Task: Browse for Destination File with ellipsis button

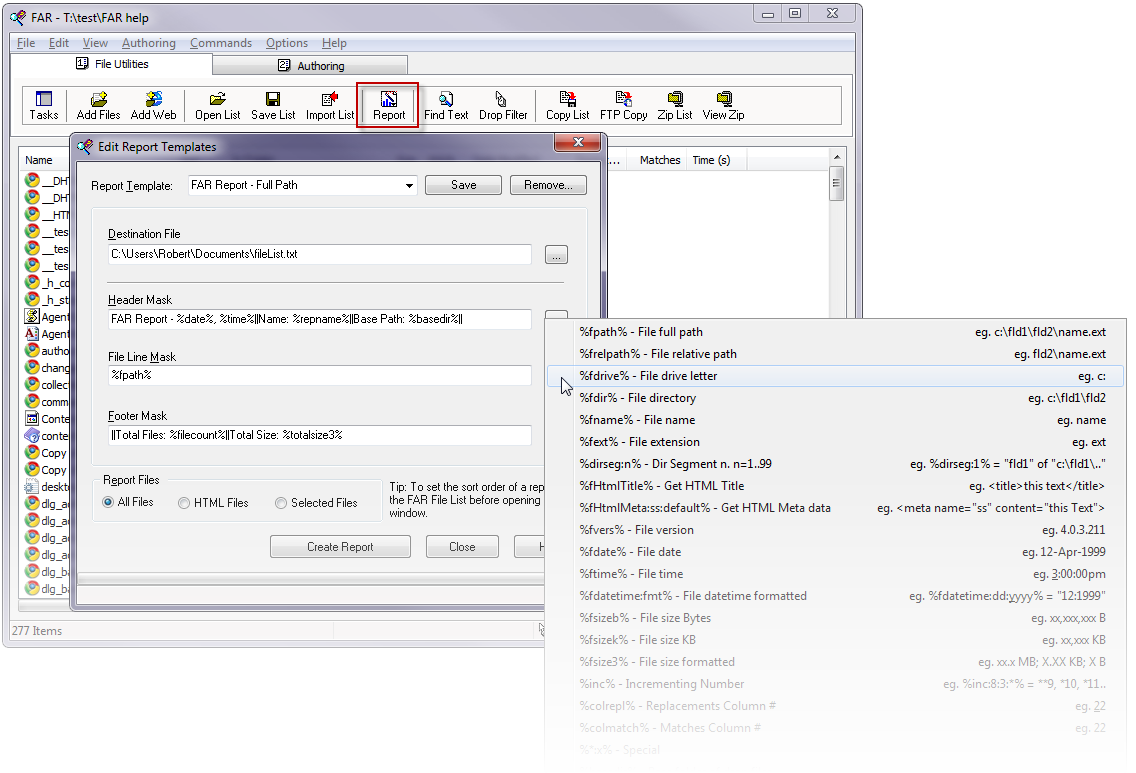Action: tap(557, 255)
